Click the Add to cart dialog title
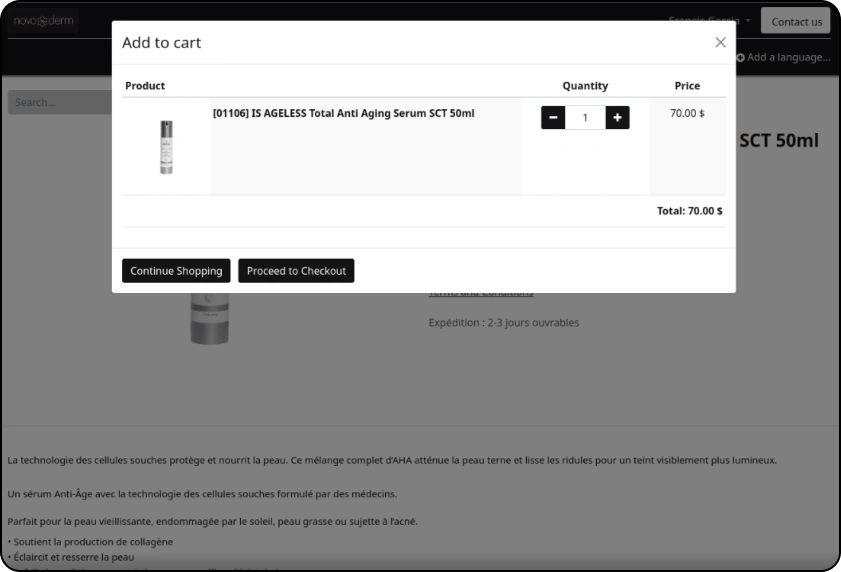 point(161,42)
